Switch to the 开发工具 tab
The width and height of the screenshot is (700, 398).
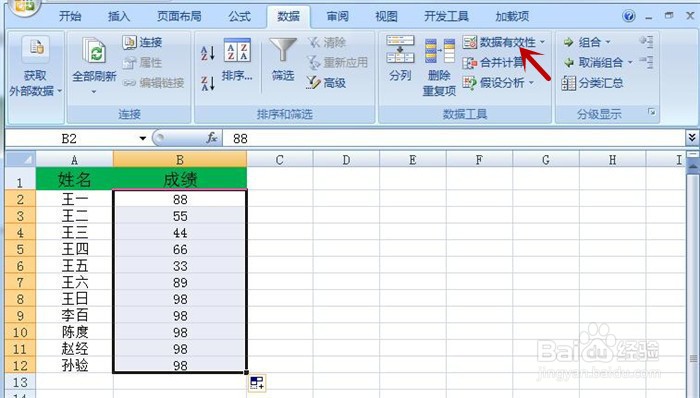click(x=446, y=17)
